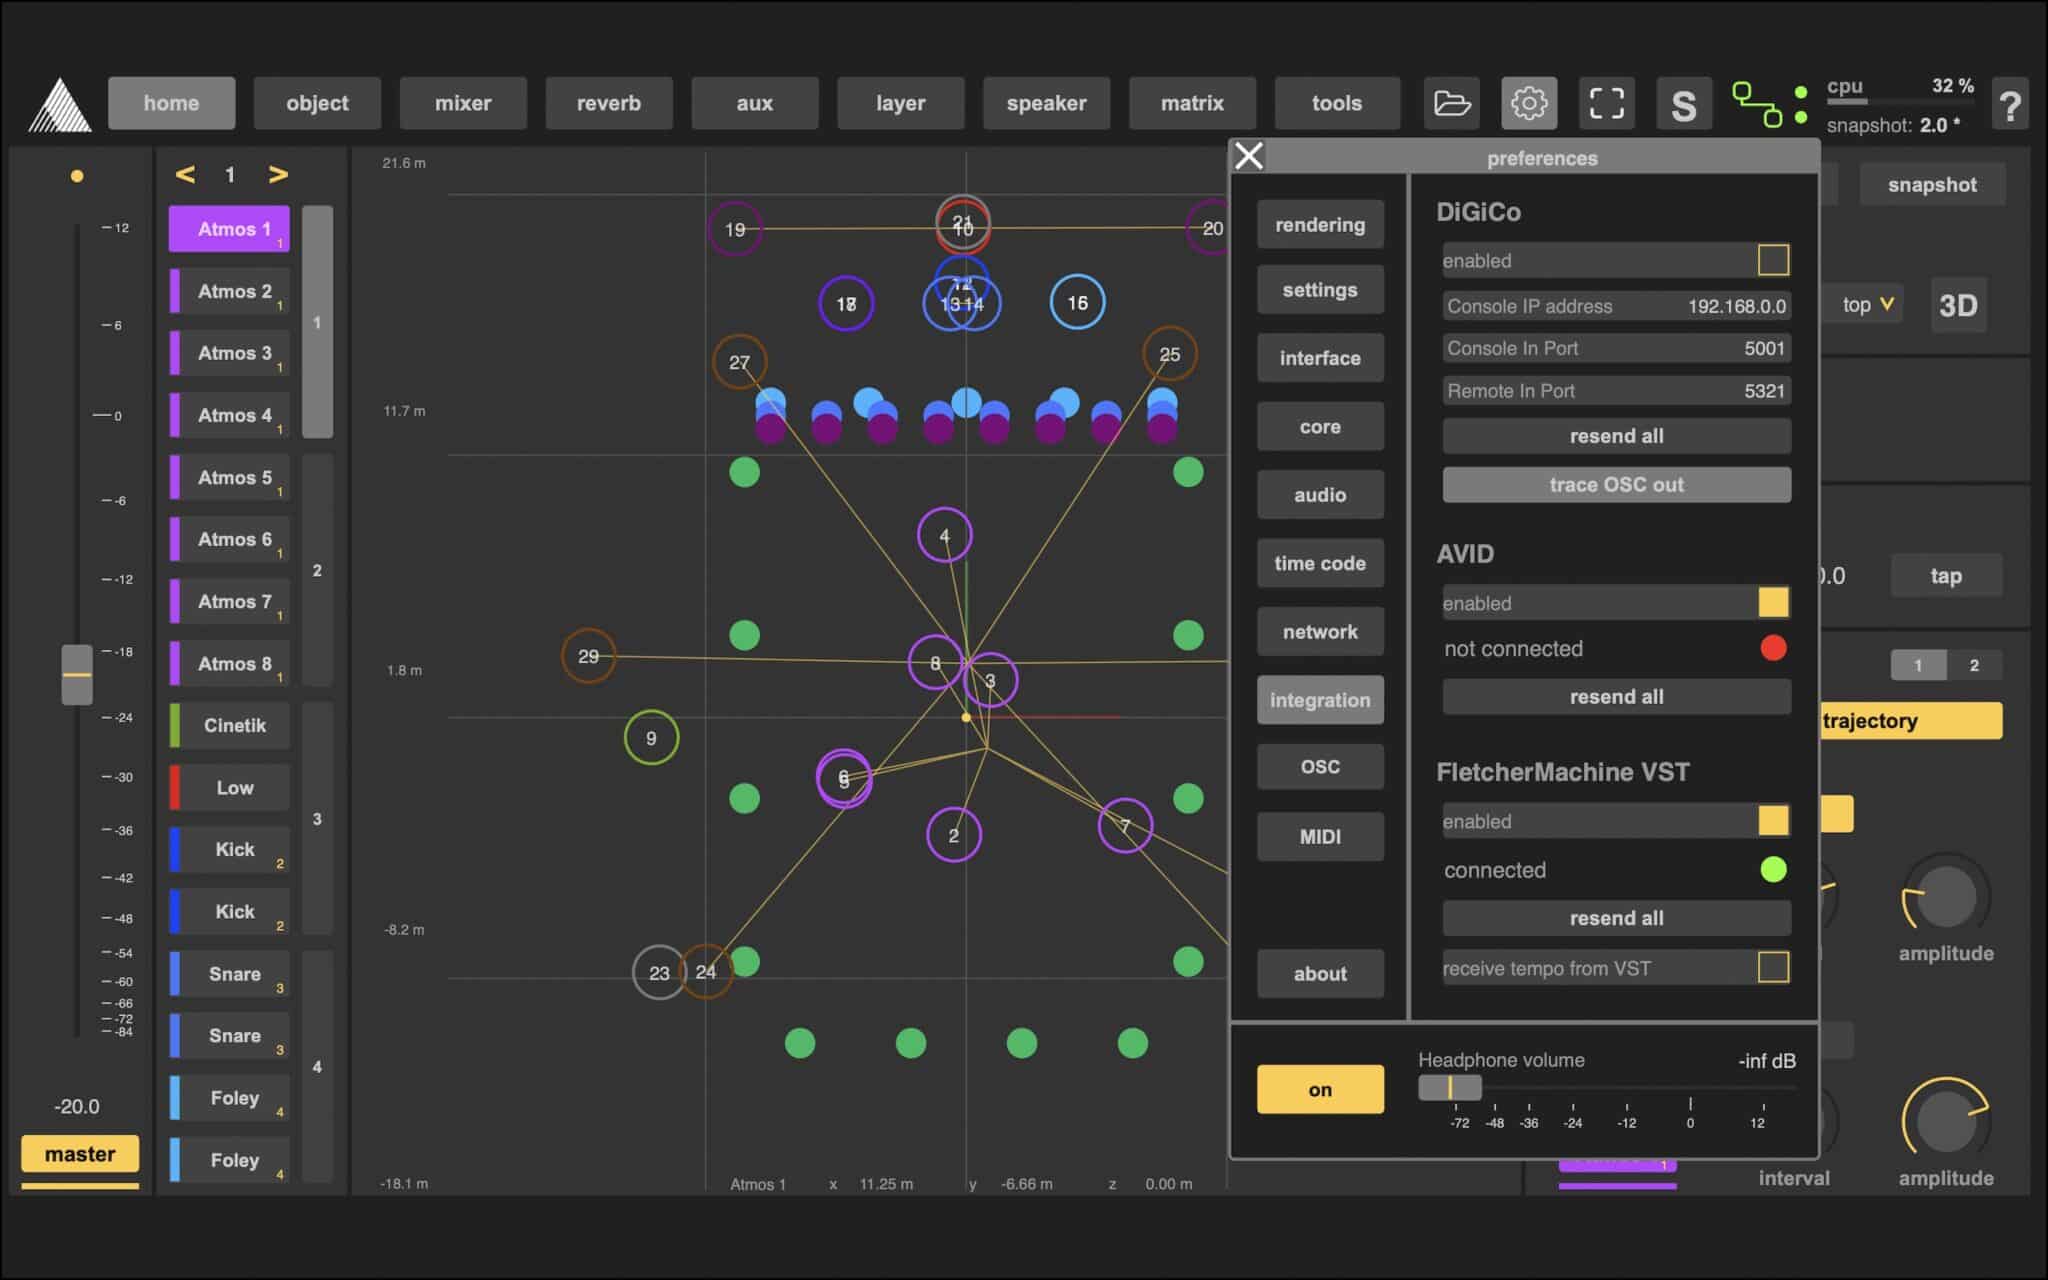Select speaker object circle 29
The width and height of the screenshot is (2048, 1280).
pos(588,656)
